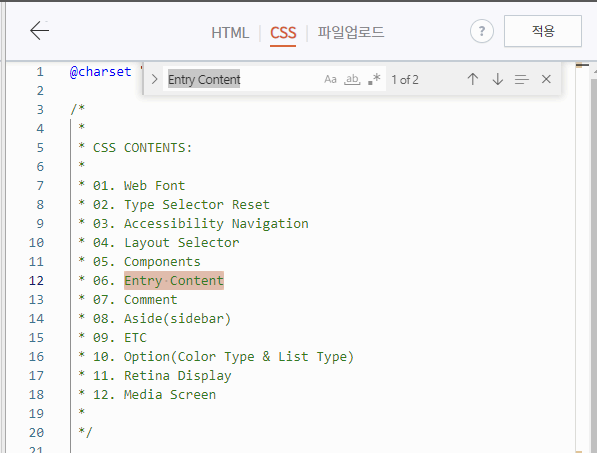Click line number 3 in the gutter

(40, 110)
